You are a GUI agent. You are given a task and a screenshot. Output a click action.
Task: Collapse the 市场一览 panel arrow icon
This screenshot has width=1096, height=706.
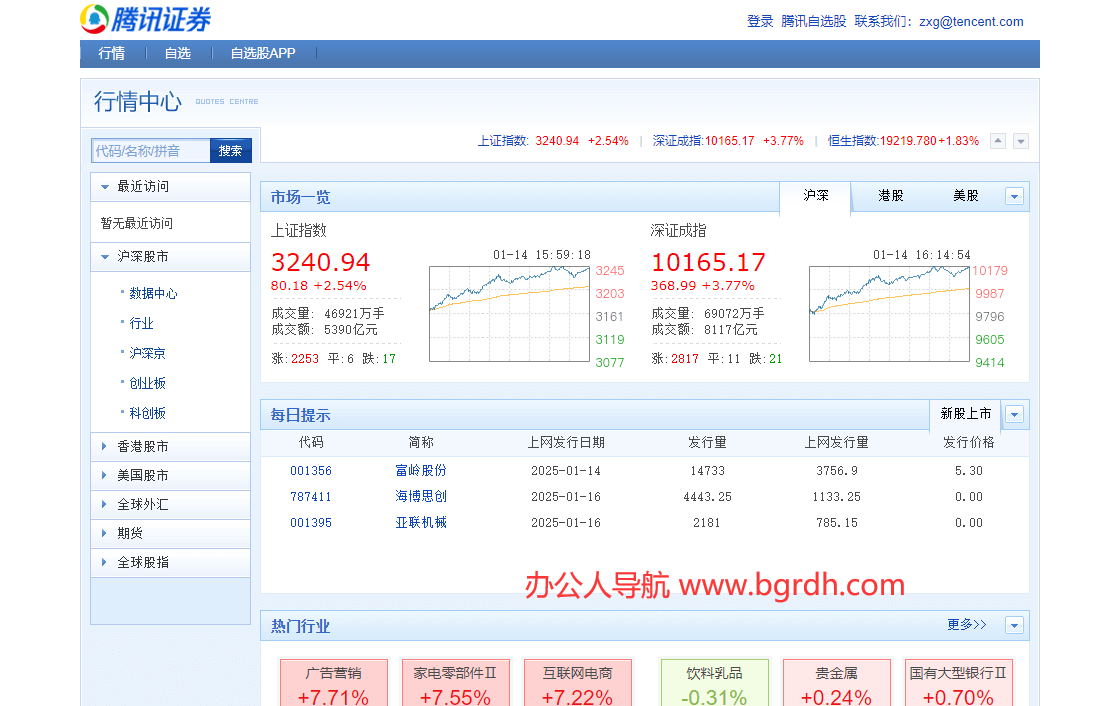point(1014,197)
